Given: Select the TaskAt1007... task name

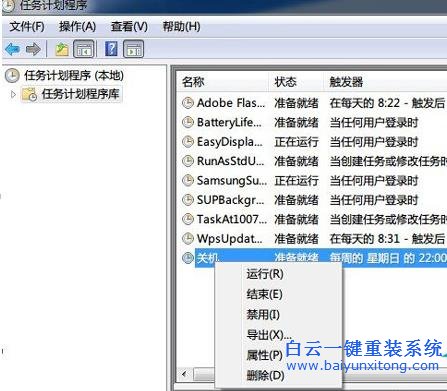Looking at the screenshot, I should (232, 219).
